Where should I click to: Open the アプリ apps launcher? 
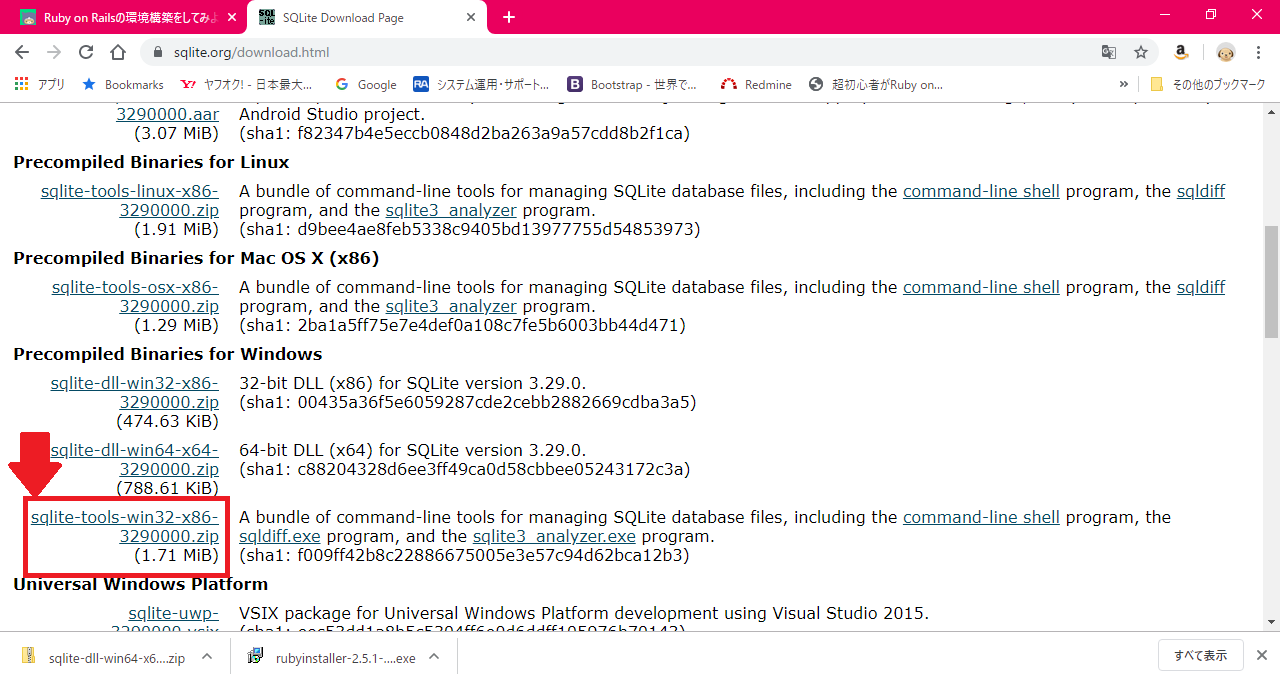20,84
